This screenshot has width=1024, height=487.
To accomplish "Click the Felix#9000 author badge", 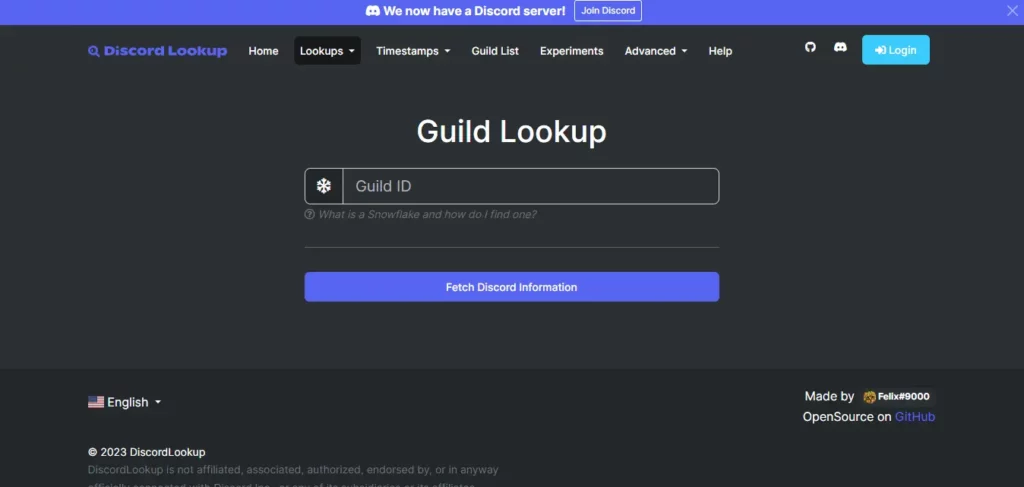I will tap(897, 396).
